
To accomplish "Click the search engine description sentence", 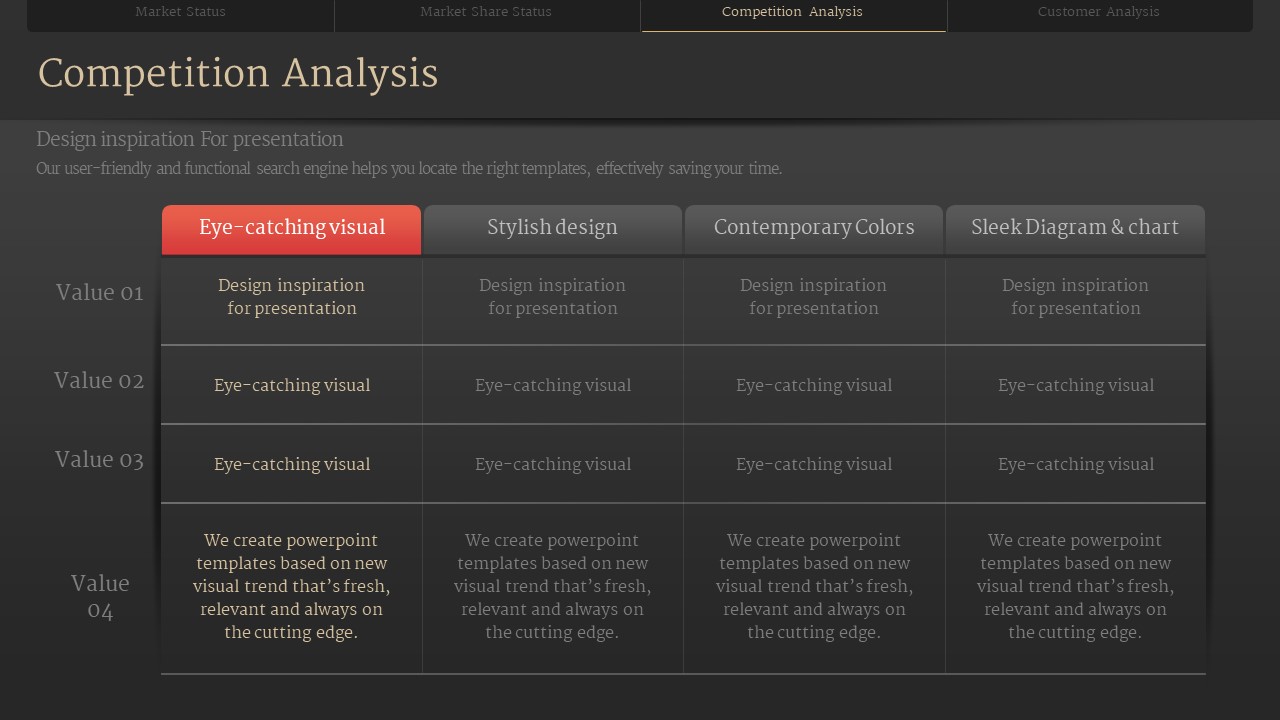I will (409, 169).
